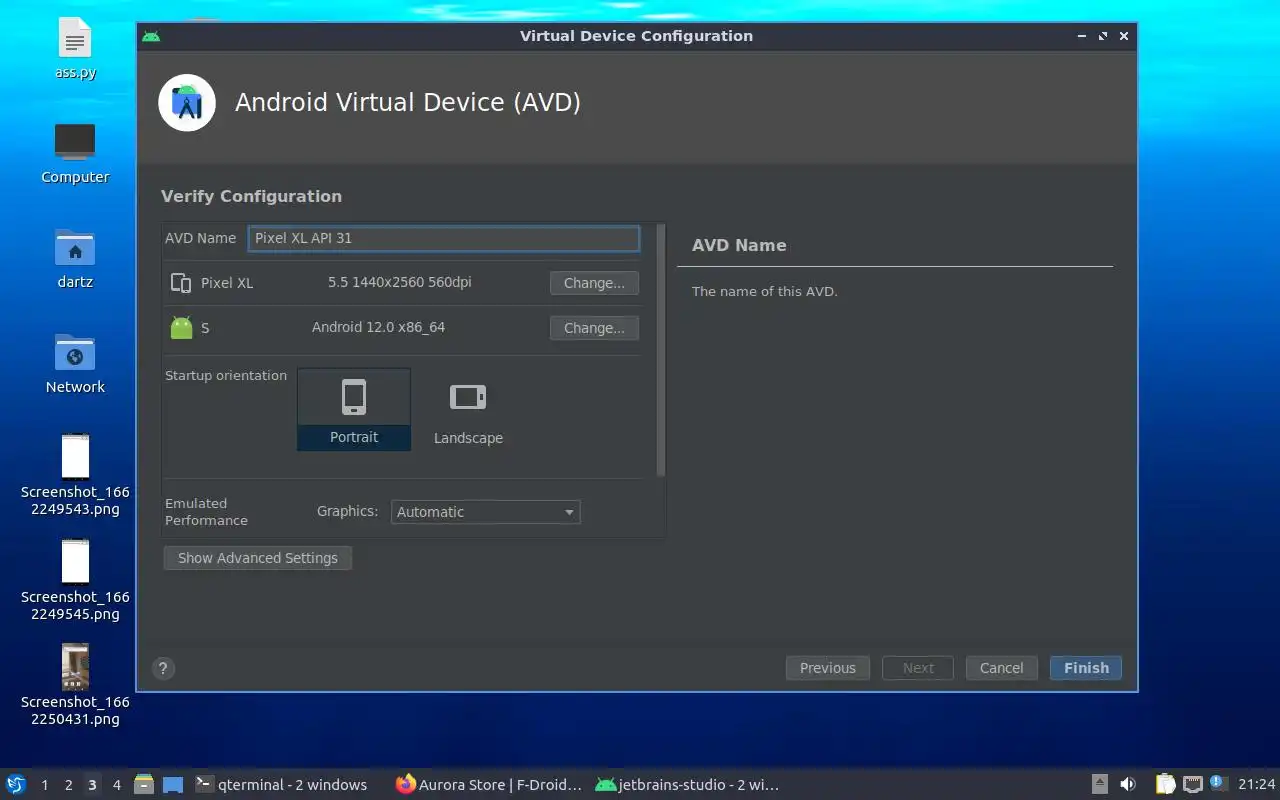Viewport: 1280px width, 800px height.
Task: Click the Pixel XL device icon
Action: coord(181,283)
